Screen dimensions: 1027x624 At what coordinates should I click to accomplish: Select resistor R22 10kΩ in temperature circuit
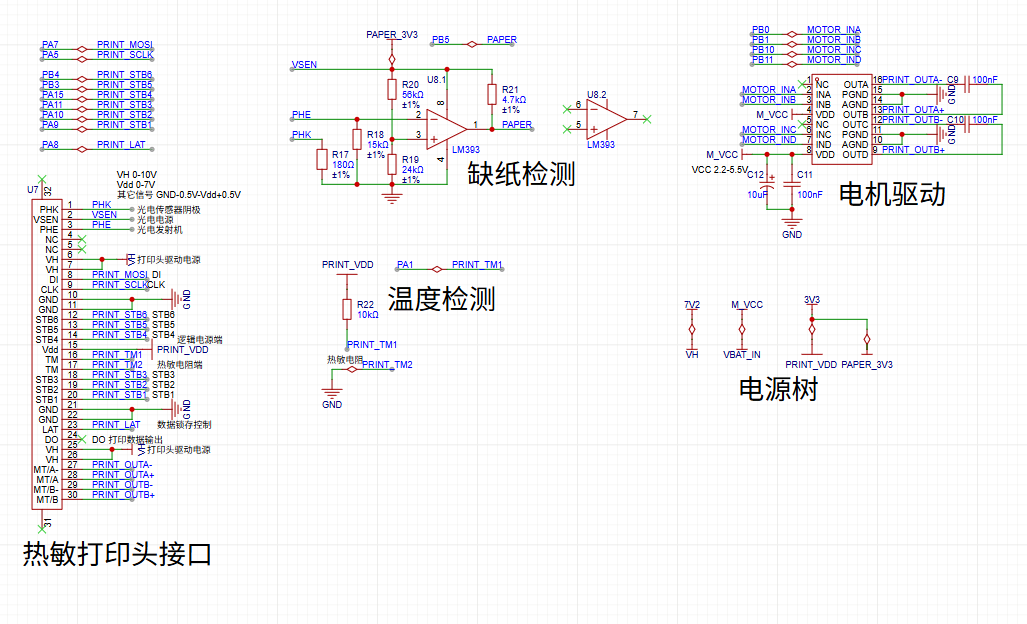[347, 309]
